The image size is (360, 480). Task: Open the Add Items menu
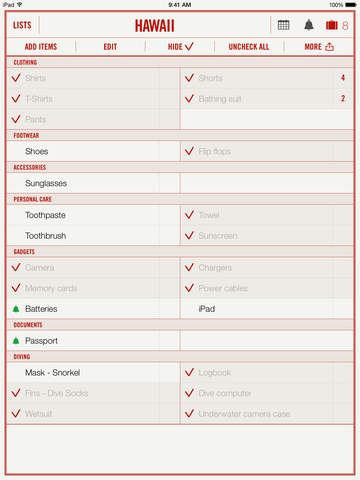[41, 47]
